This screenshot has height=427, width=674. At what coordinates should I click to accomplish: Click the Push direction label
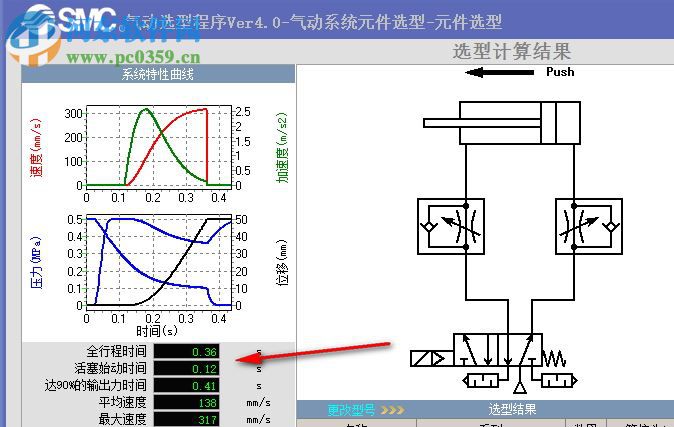click(x=560, y=72)
